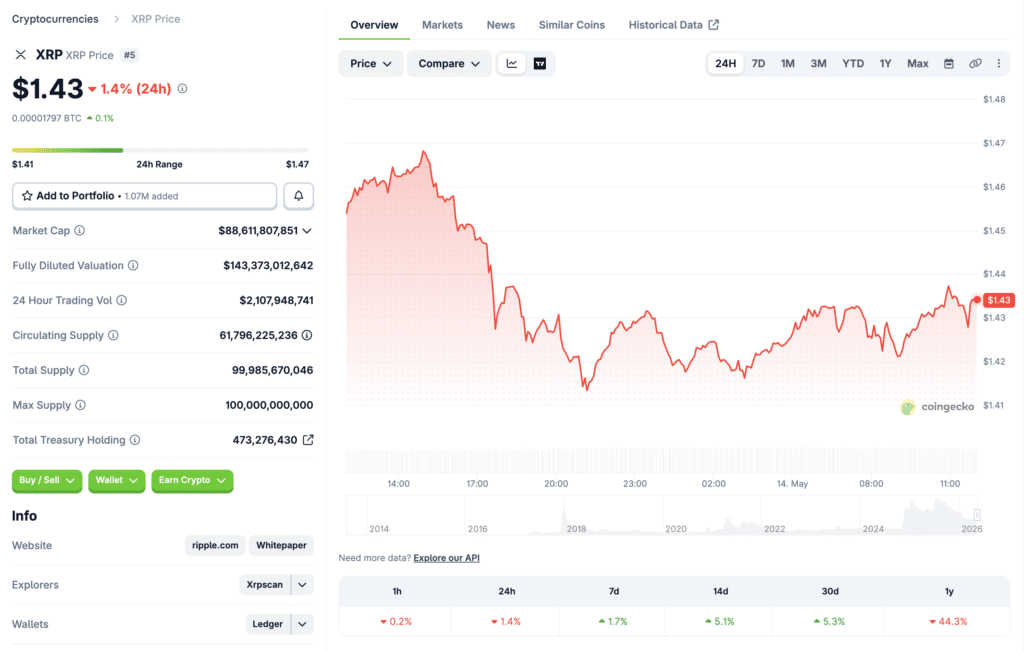Screen dimensions: 1024x652
Task: Click the 24h Range progress bar
Action: click(161, 150)
